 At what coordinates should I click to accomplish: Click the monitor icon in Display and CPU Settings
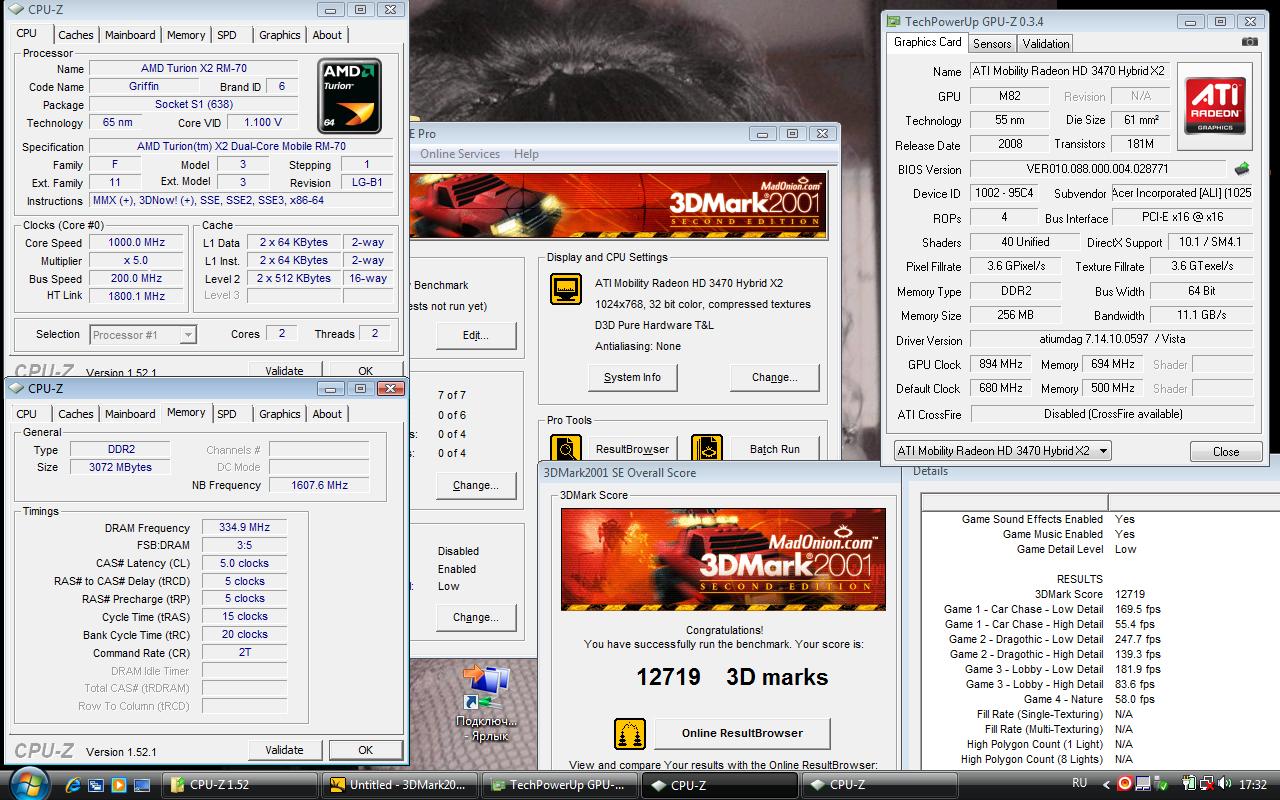pos(566,289)
